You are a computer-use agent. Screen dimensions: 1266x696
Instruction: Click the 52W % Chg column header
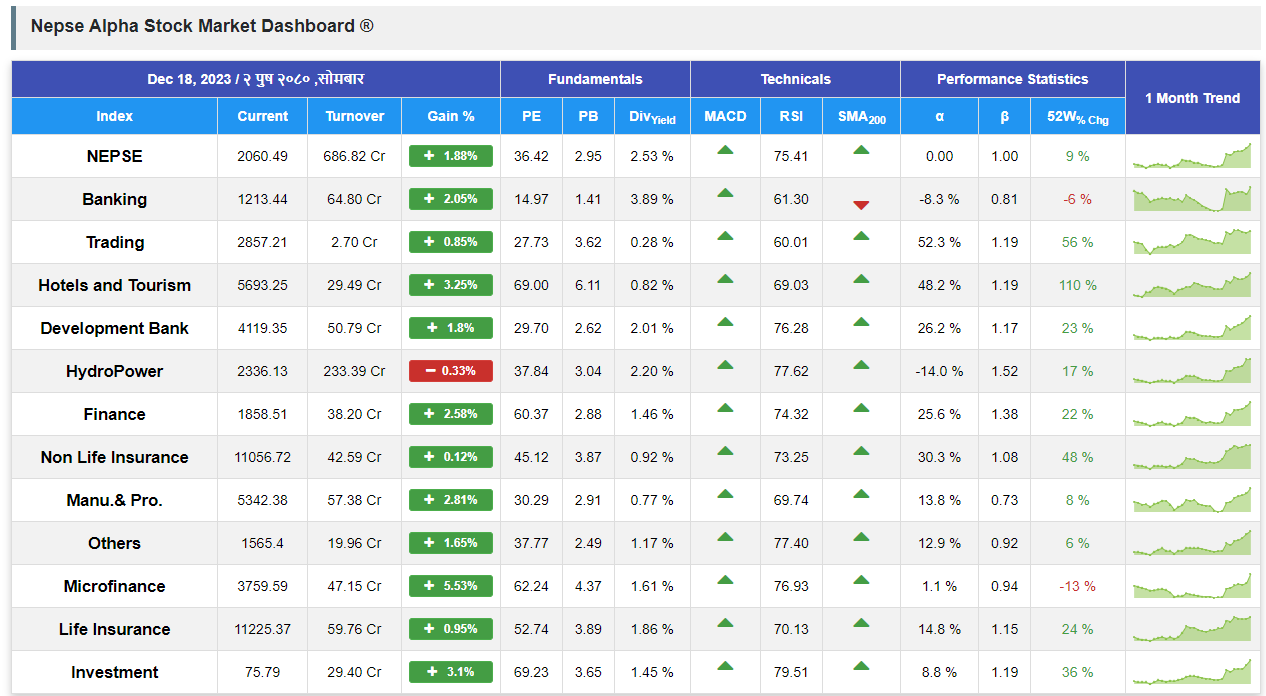[x=1078, y=117]
